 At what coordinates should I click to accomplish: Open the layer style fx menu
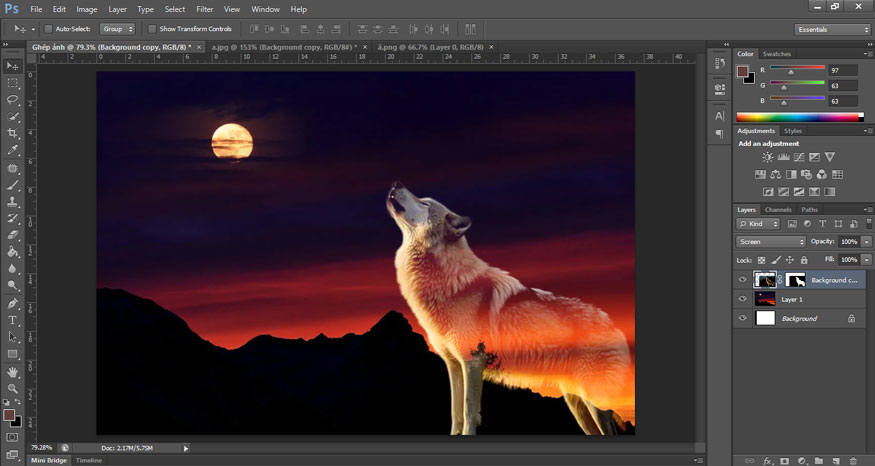[767, 461]
